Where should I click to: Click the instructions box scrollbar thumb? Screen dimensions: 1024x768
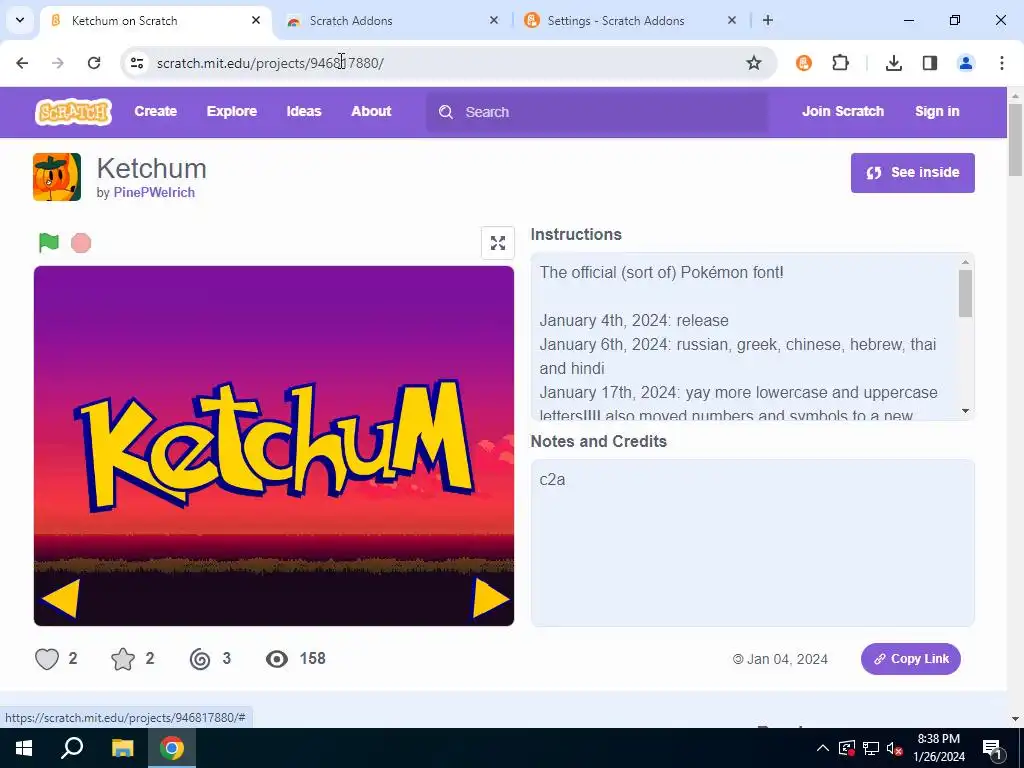(x=965, y=293)
